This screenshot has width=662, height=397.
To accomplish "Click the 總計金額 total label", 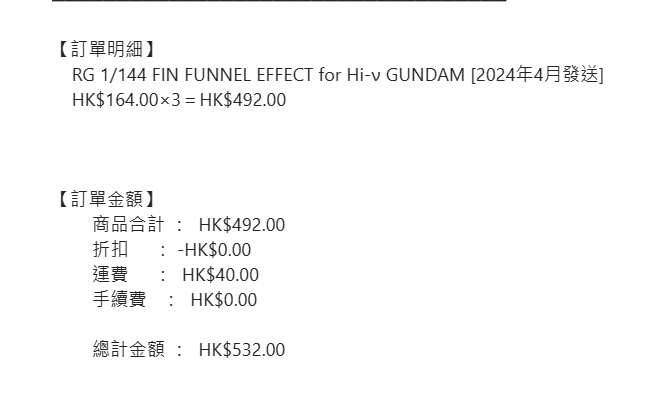I will (x=128, y=349).
